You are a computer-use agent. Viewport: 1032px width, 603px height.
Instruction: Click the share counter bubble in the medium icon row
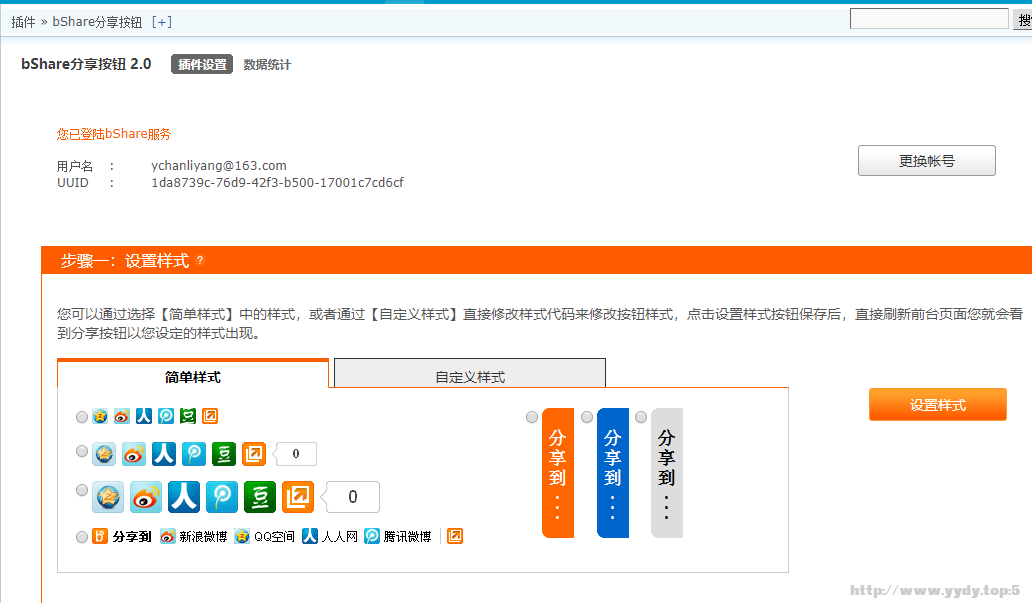pyautogui.click(x=294, y=454)
